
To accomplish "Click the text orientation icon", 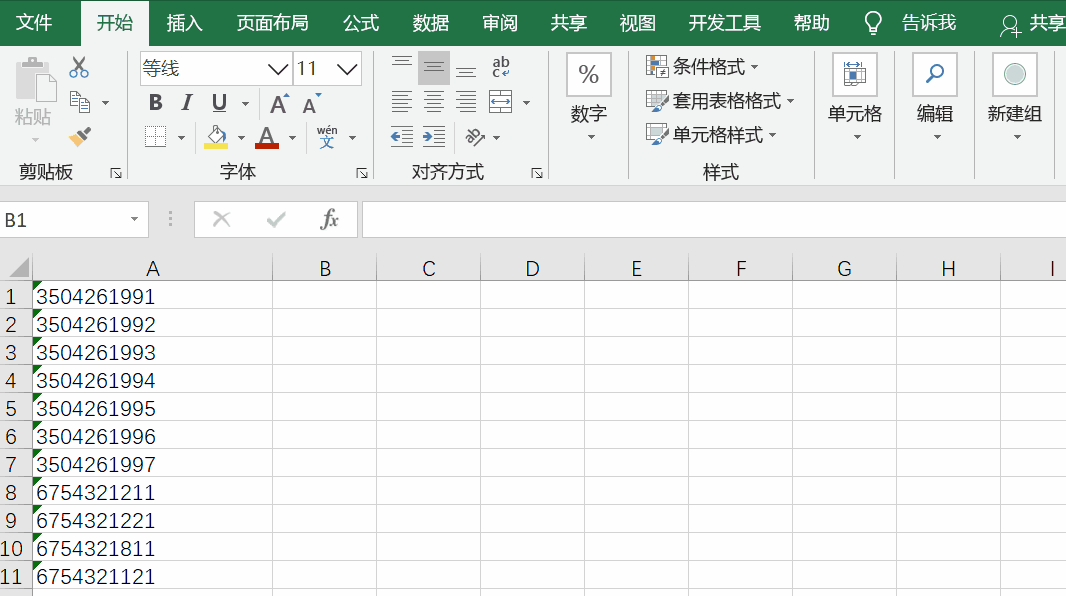I will coord(475,137).
